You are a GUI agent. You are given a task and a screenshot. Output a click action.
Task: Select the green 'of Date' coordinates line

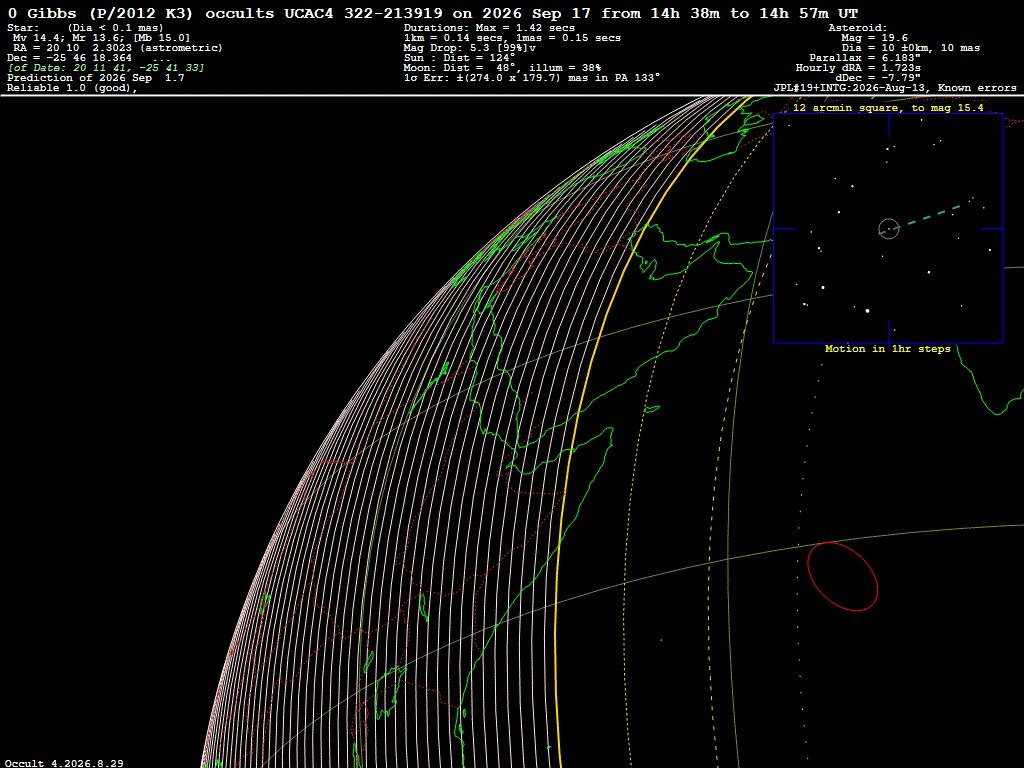coord(106,68)
